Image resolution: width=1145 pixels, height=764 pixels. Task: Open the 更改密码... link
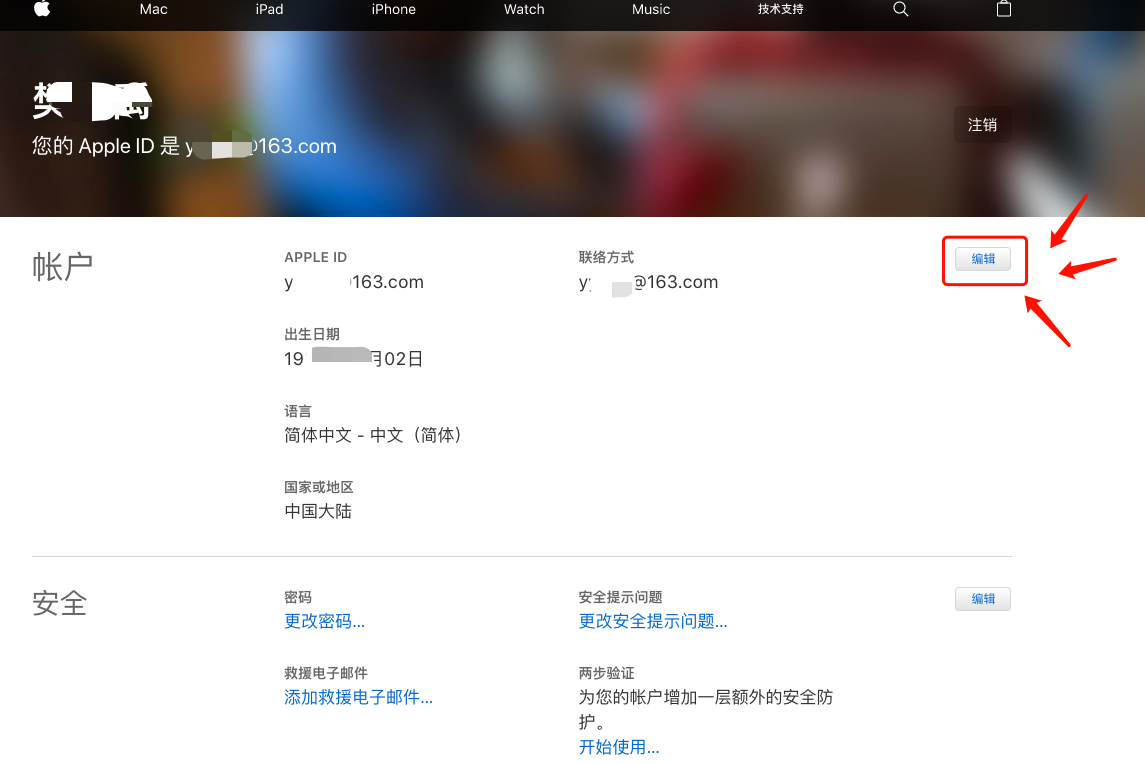(324, 622)
